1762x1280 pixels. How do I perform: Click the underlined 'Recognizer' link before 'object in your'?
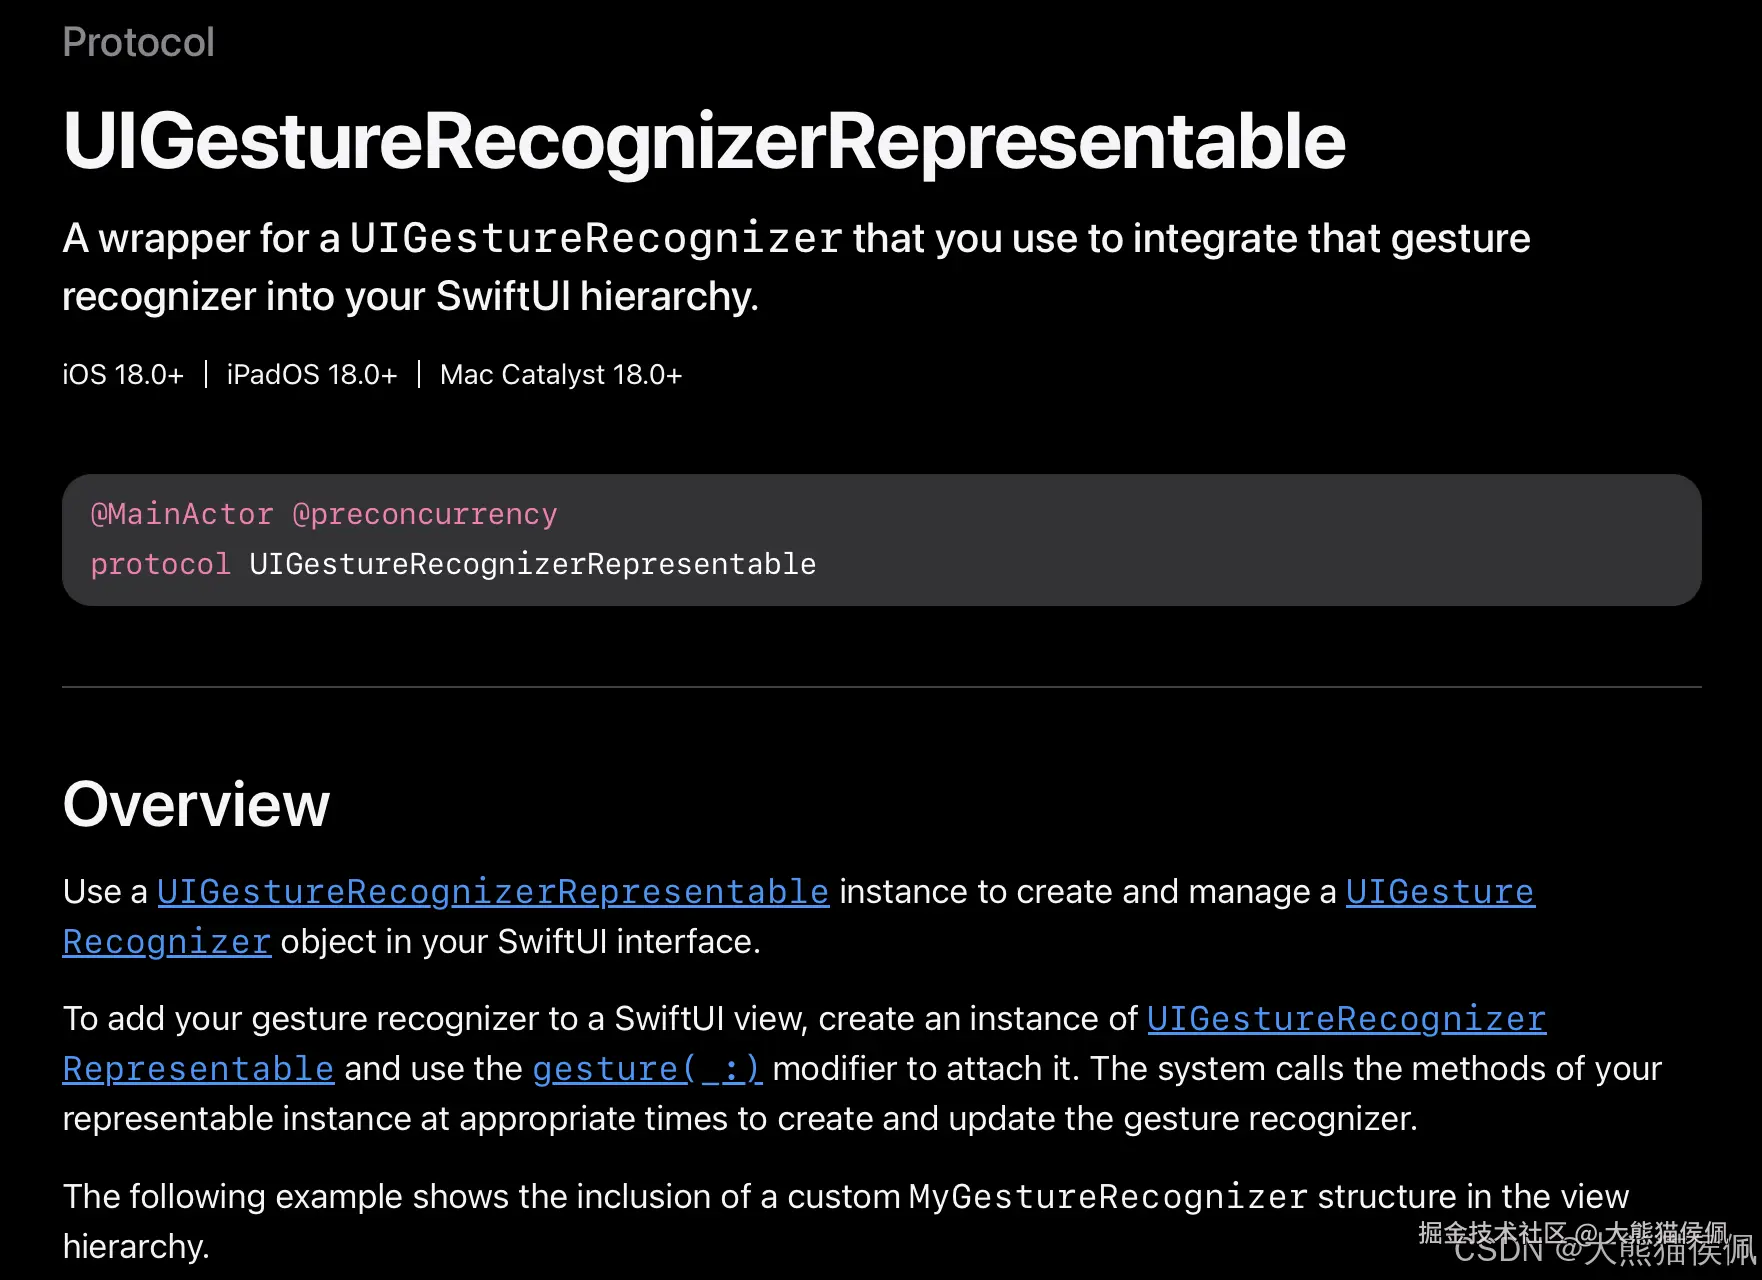pyautogui.click(x=166, y=942)
